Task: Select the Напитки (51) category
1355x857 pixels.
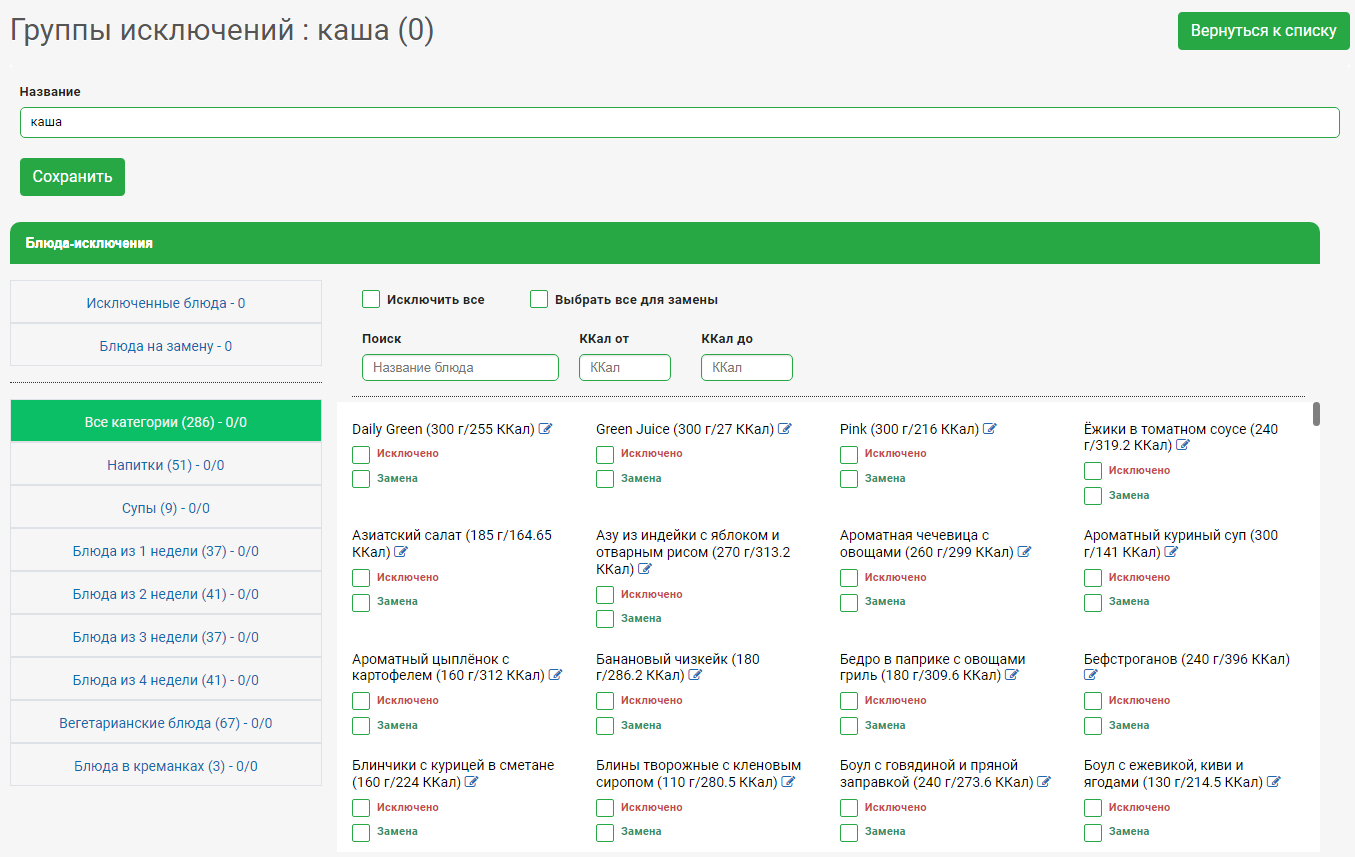Action: click(x=166, y=465)
